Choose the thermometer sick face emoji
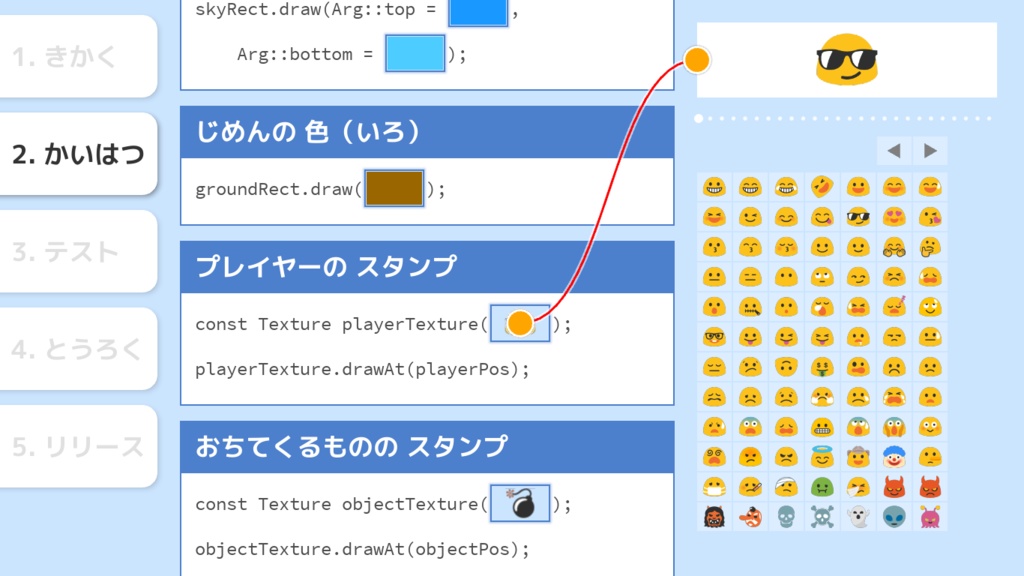1024x576 pixels. pos(750,487)
